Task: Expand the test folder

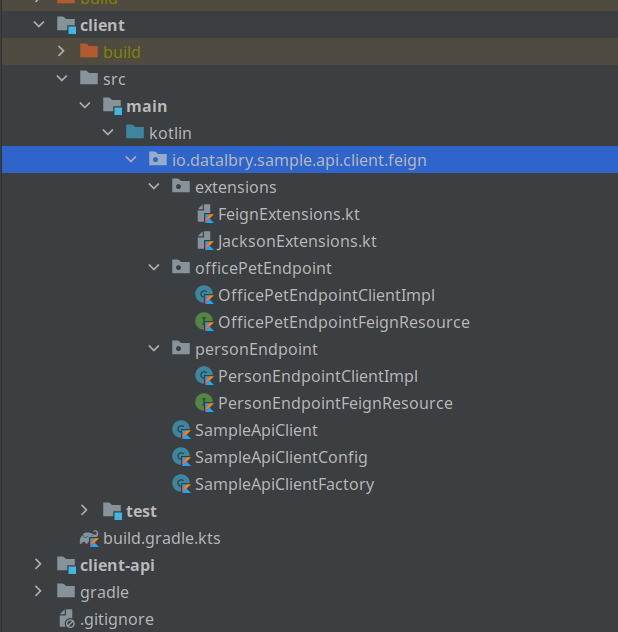Action: (85, 511)
